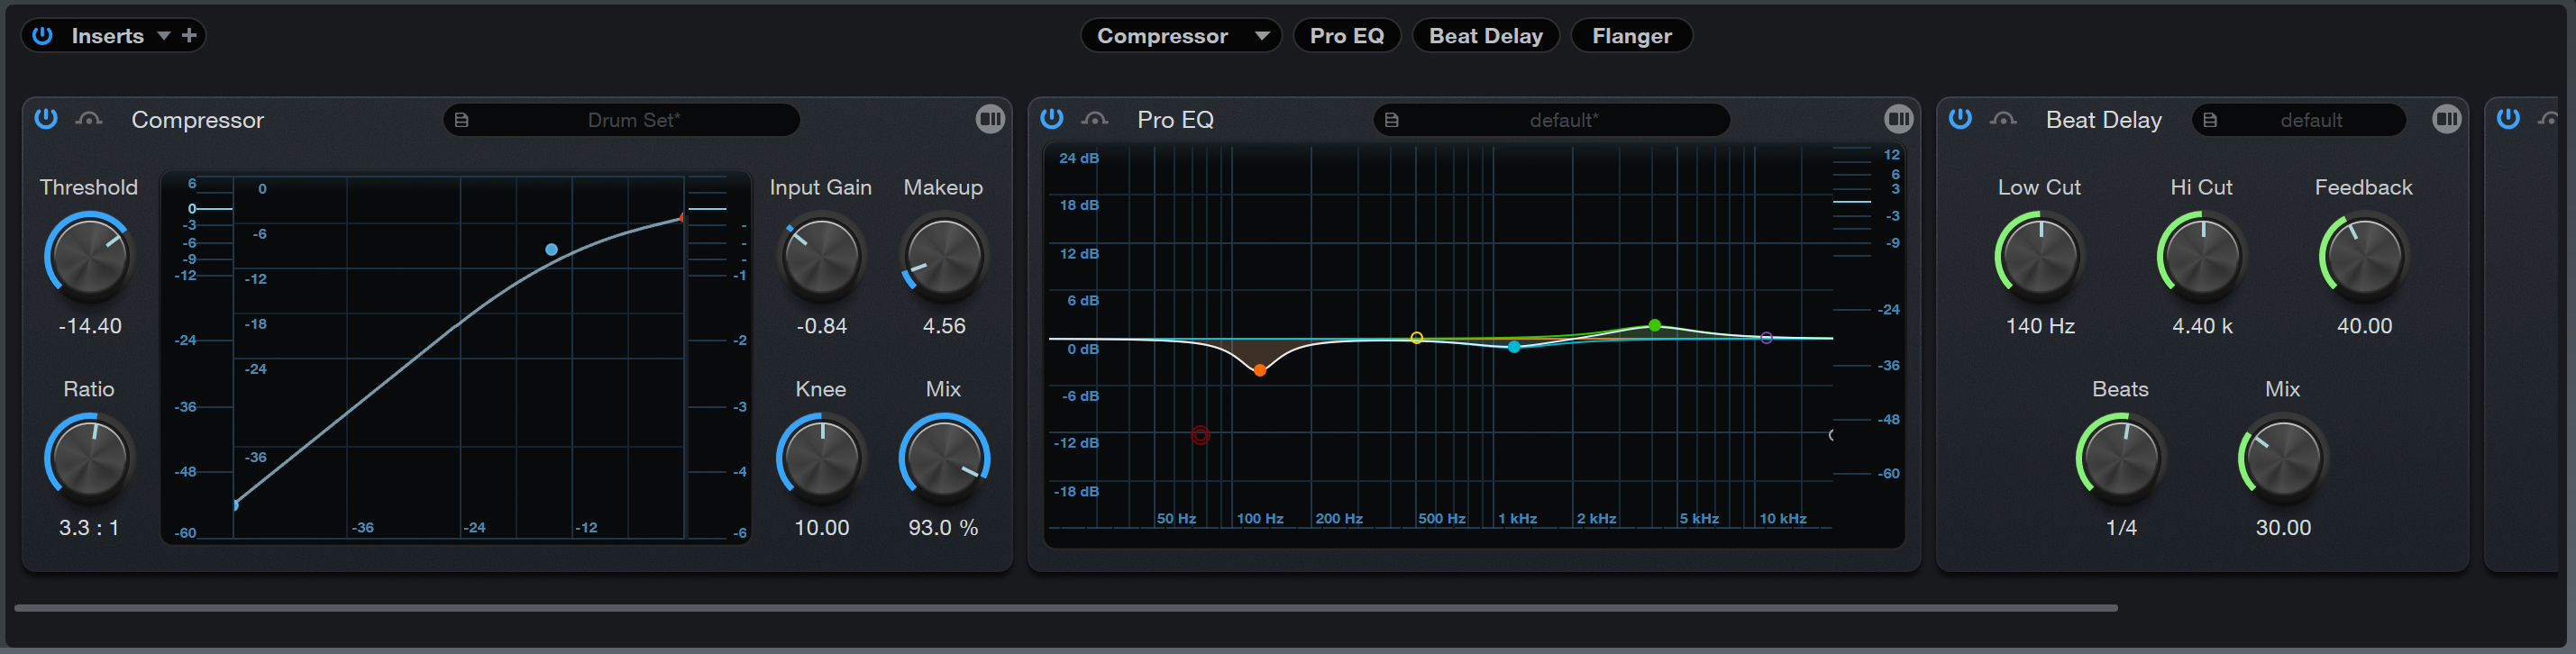Image resolution: width=2576 pixels, height=654 pixels.
Task: Open Beat Delay sidechain icon
Action: click(x=2003, y=120)
